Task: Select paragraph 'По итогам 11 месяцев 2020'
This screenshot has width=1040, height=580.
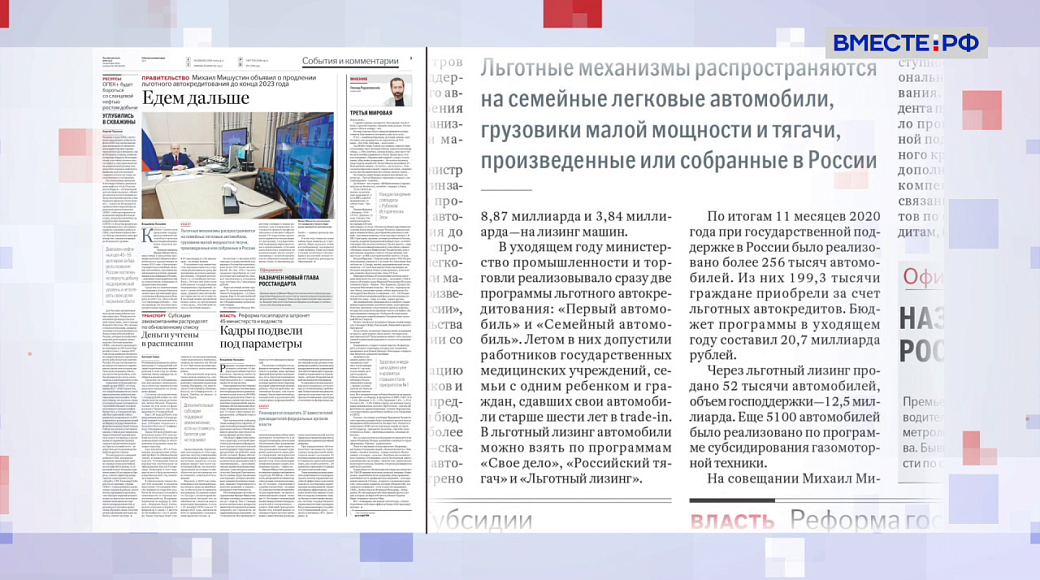Action: click(x=785, y=286)
